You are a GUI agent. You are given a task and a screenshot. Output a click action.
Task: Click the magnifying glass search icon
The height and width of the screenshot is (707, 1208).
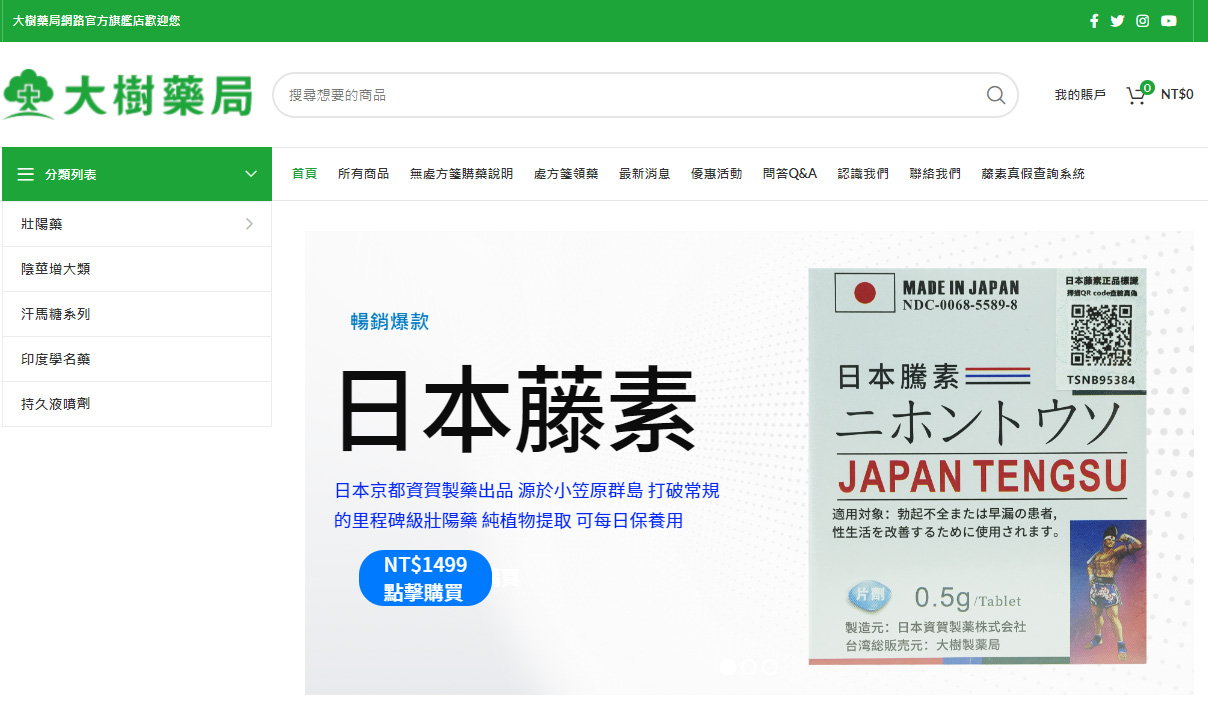pyautogui.click(x=995, y=94)
